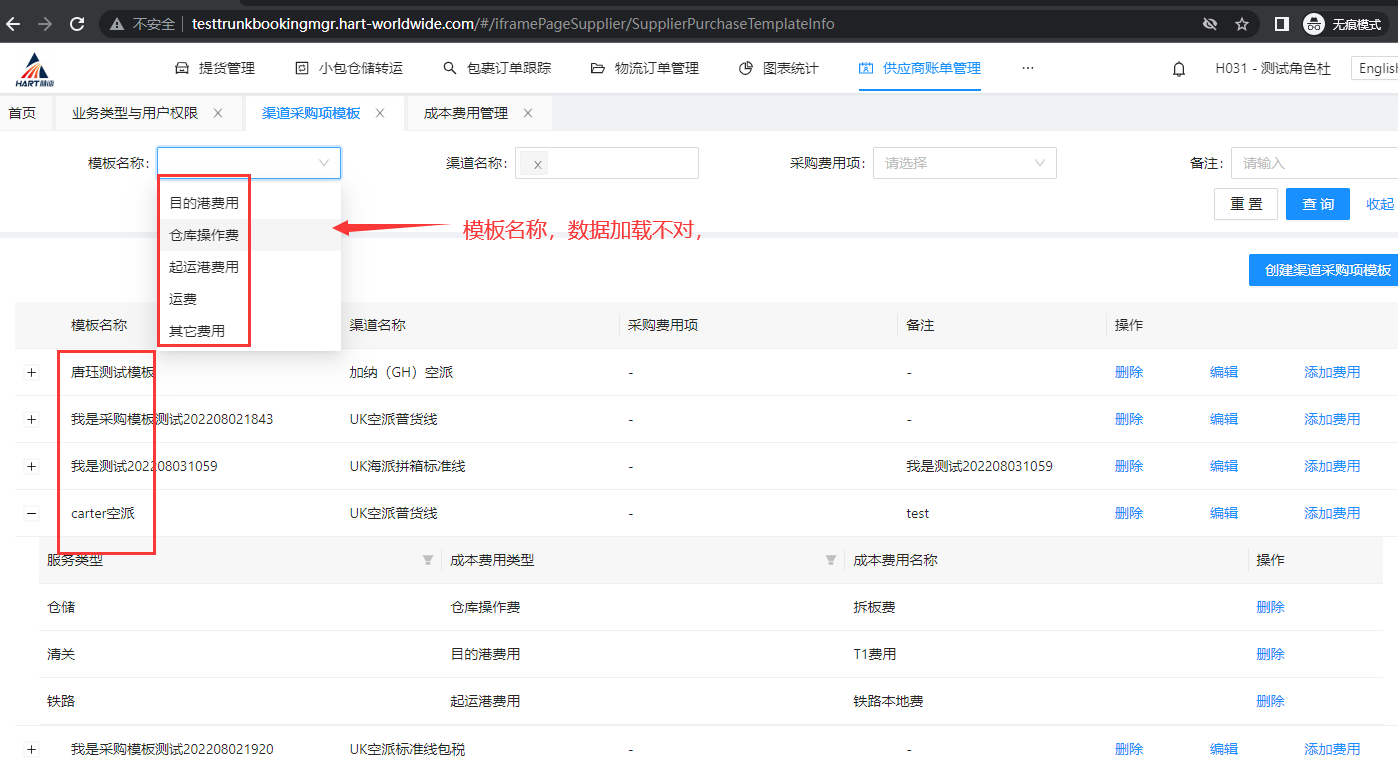The height and width of the screenshot is (763, 1398).
Task: Click the 查询 search button
Action: click(1317, 204)
